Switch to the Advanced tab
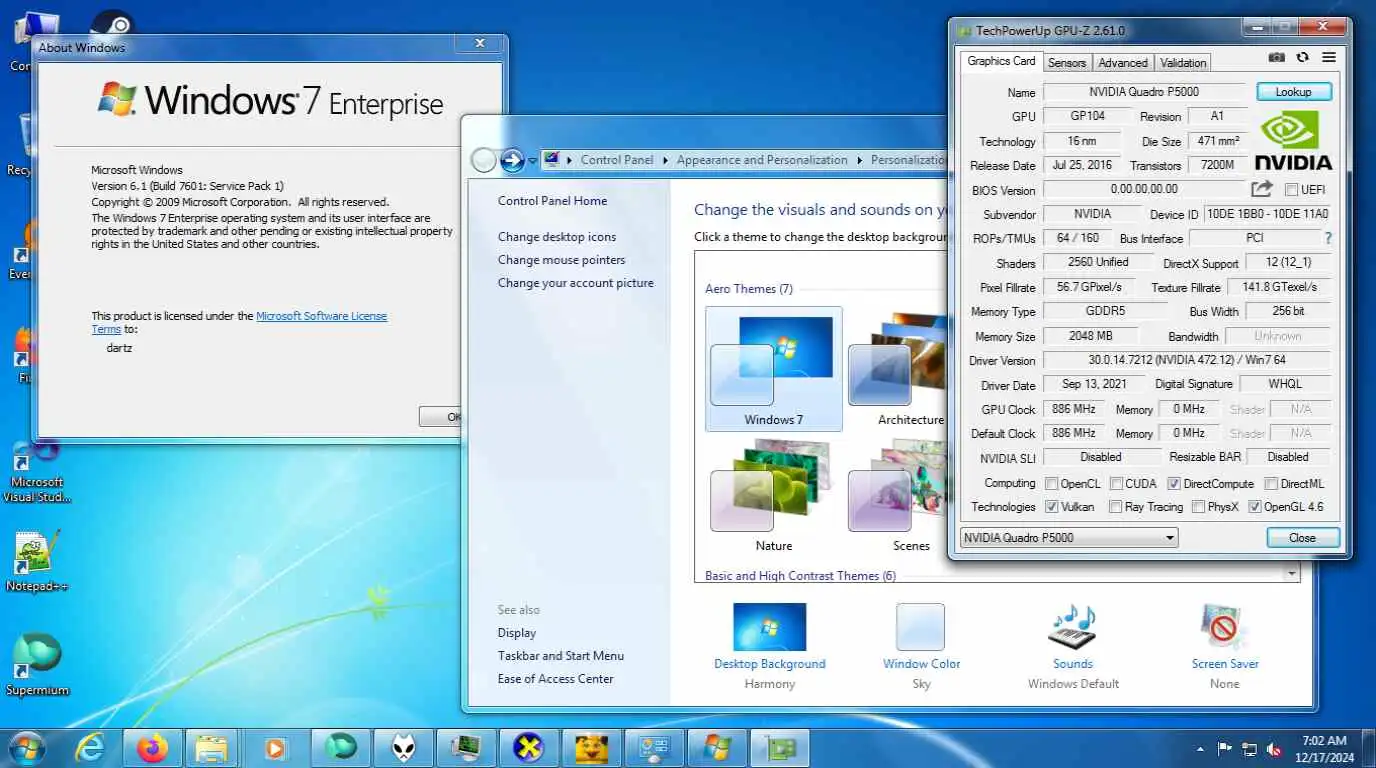This screenshot has width=1376, height=768. click(1123, 62)
